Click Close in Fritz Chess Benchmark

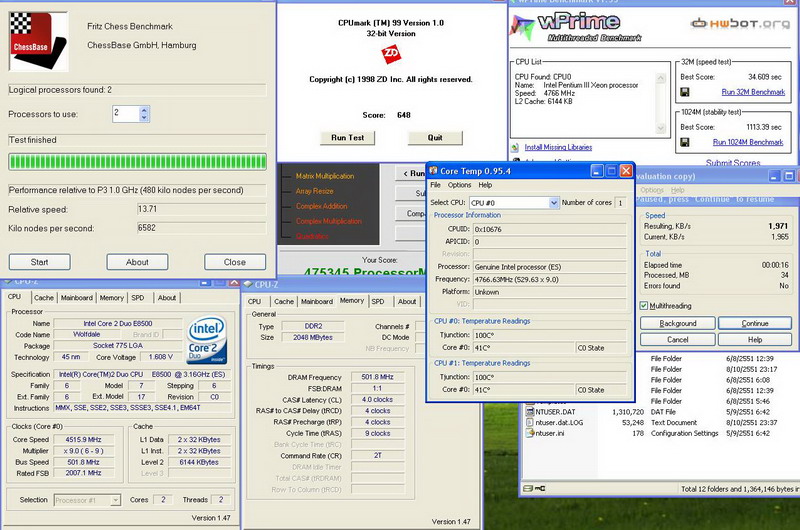235,262
